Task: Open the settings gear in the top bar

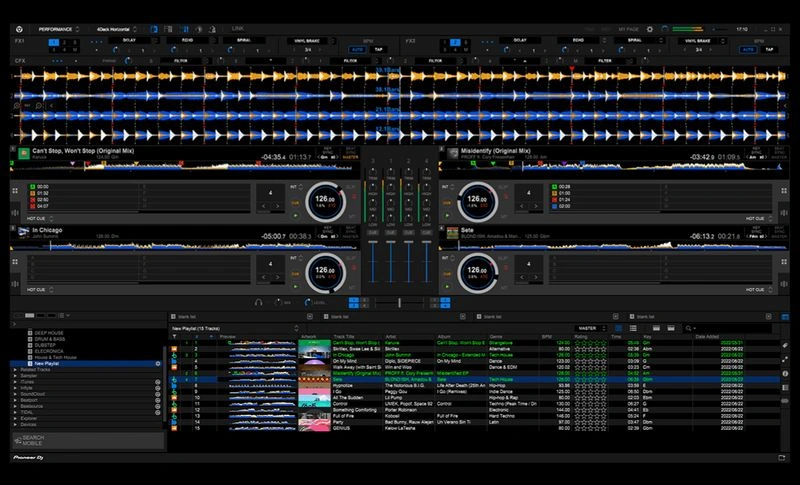Action: [649, 30]
